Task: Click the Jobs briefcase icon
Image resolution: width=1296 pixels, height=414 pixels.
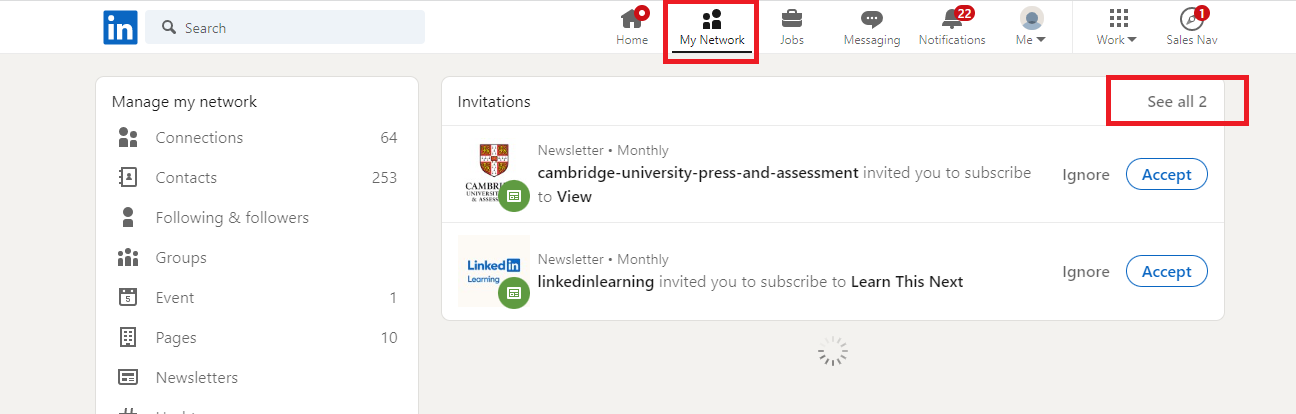Action: (791, 18)
